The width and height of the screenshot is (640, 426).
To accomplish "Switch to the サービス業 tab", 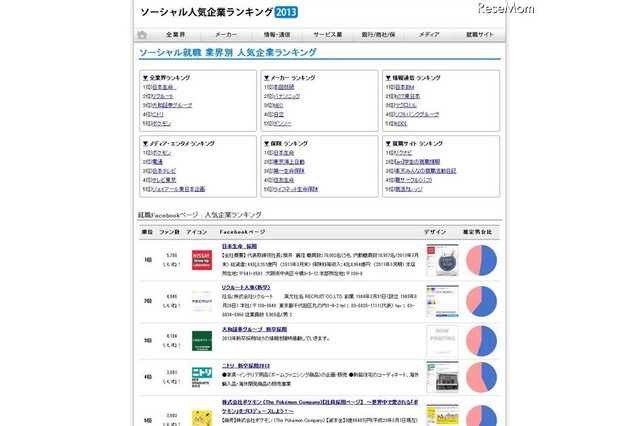I will point(327,35).
